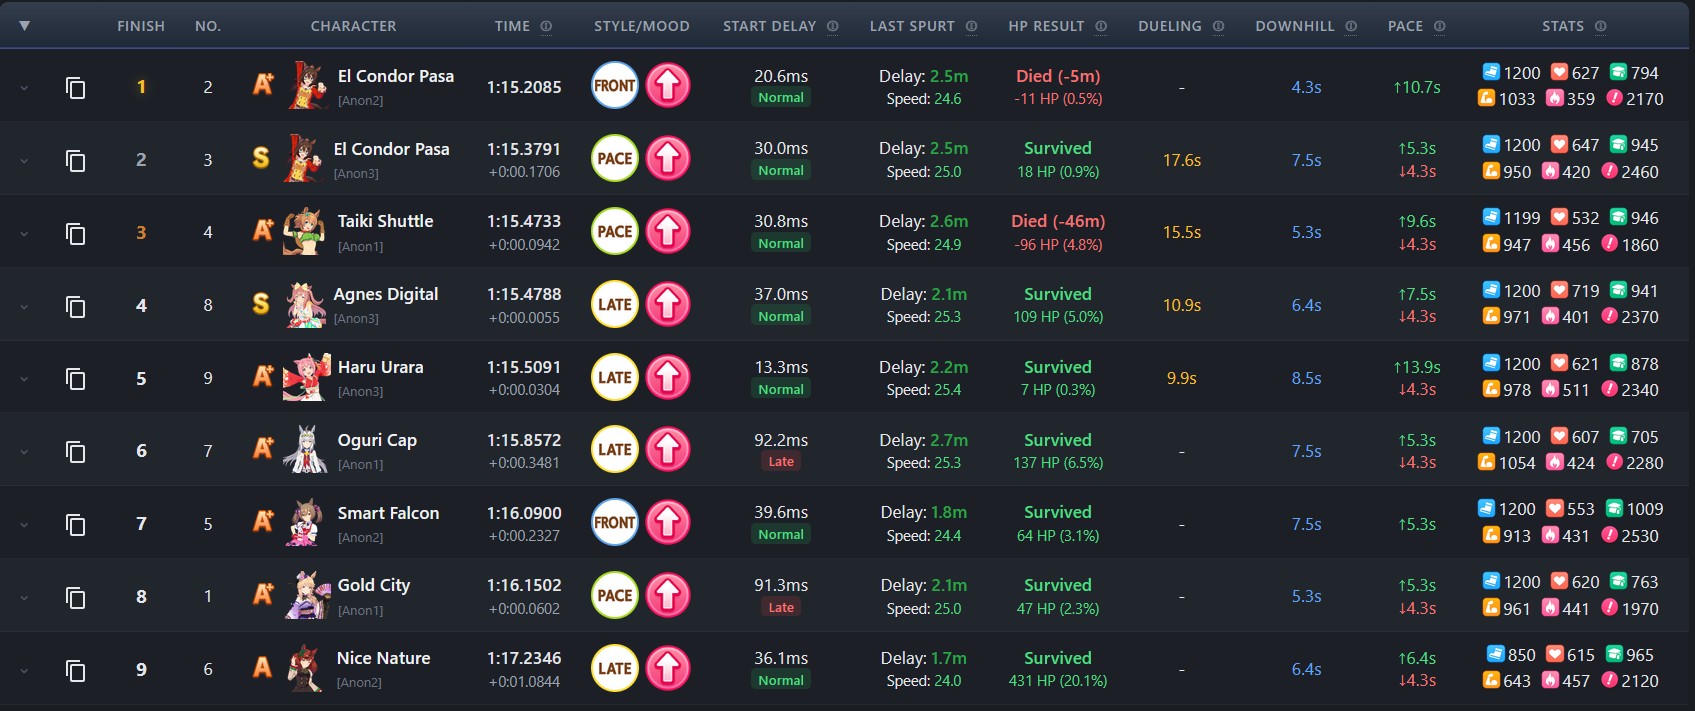Sort by the FINISH column header
Screen dimensions: 1695x711
click(141, 26)
